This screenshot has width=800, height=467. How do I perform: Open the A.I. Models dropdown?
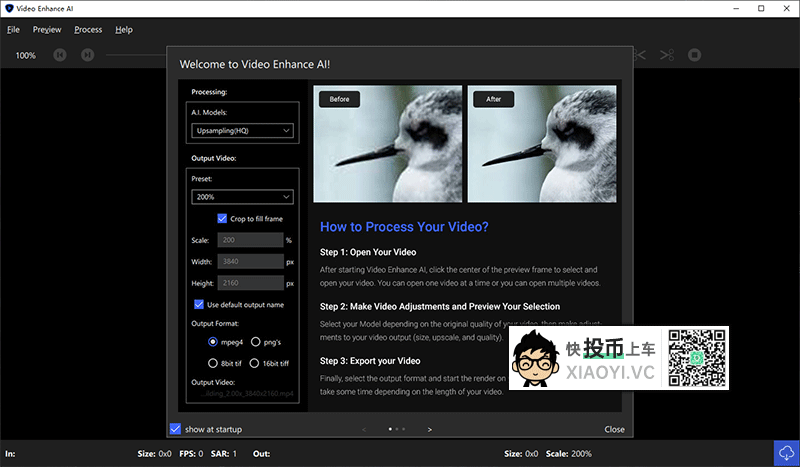tap(242, 130)
